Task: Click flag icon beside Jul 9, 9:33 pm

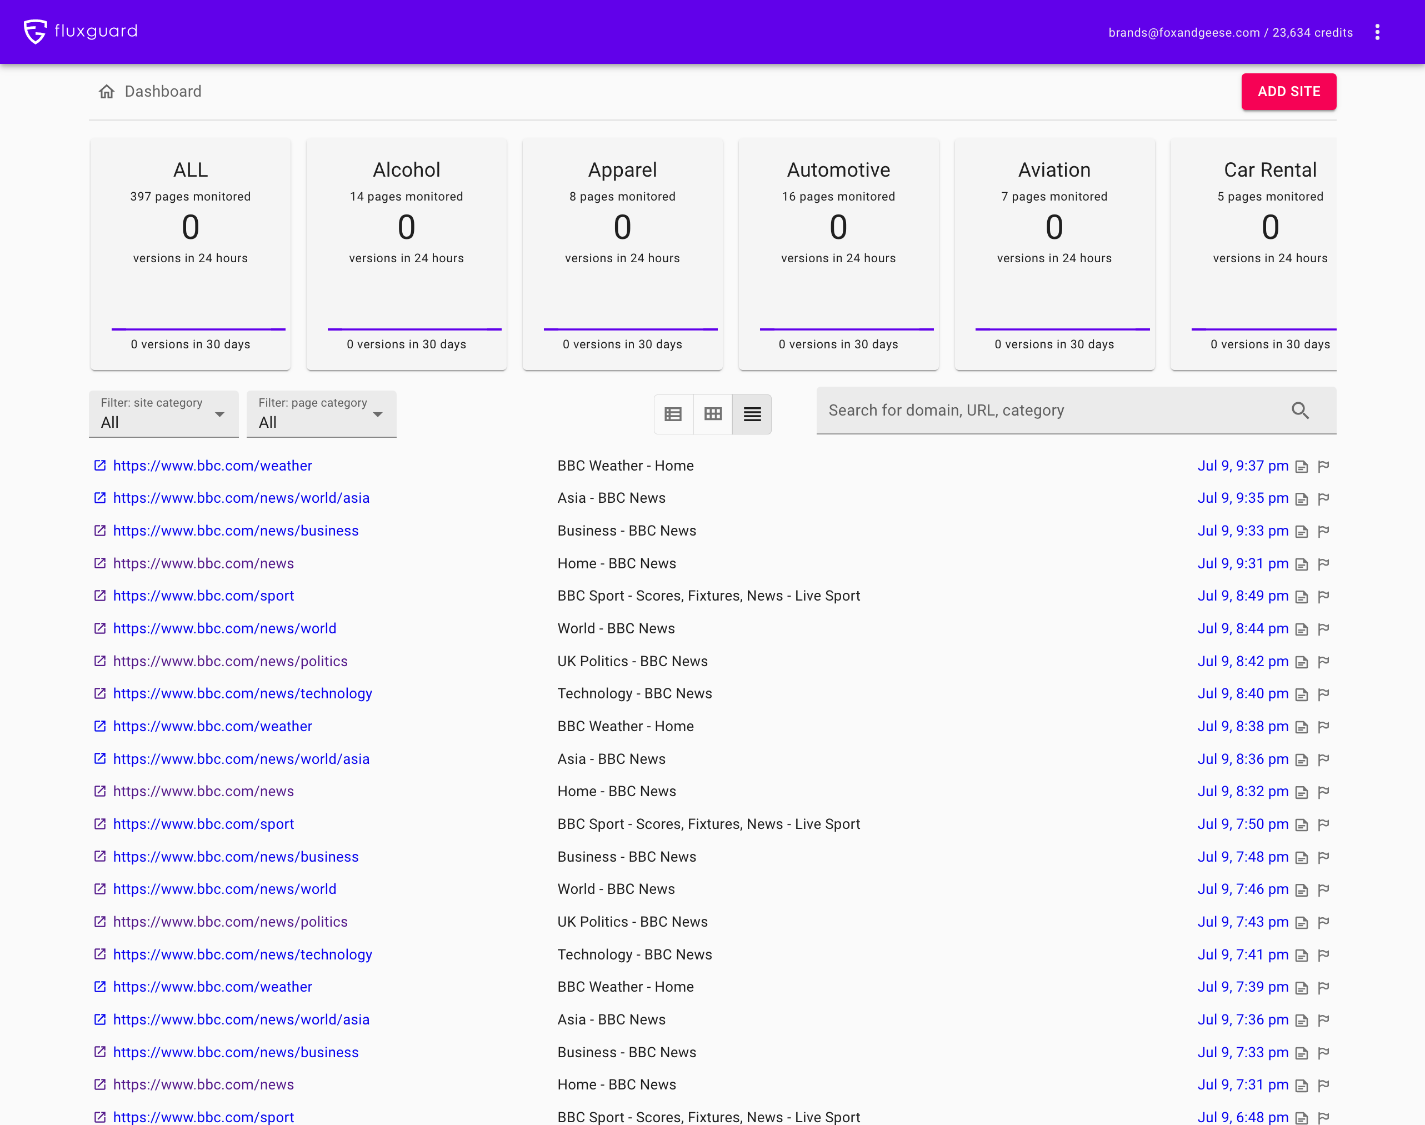Action: [x=1323, y=532]
